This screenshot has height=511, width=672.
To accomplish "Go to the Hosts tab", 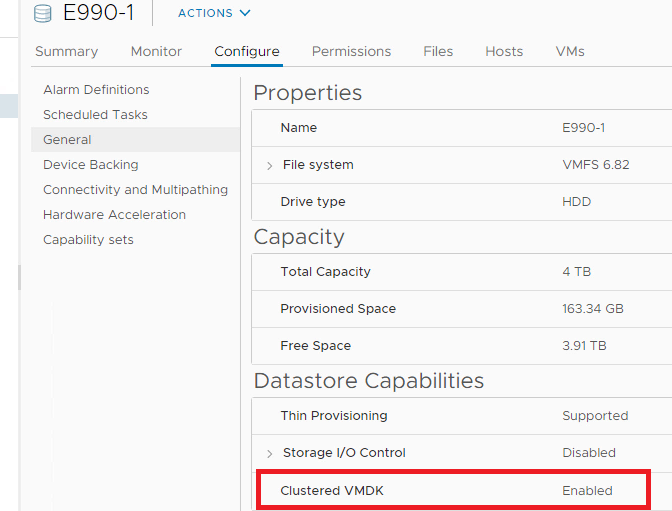I will click(x=504, y=51).
